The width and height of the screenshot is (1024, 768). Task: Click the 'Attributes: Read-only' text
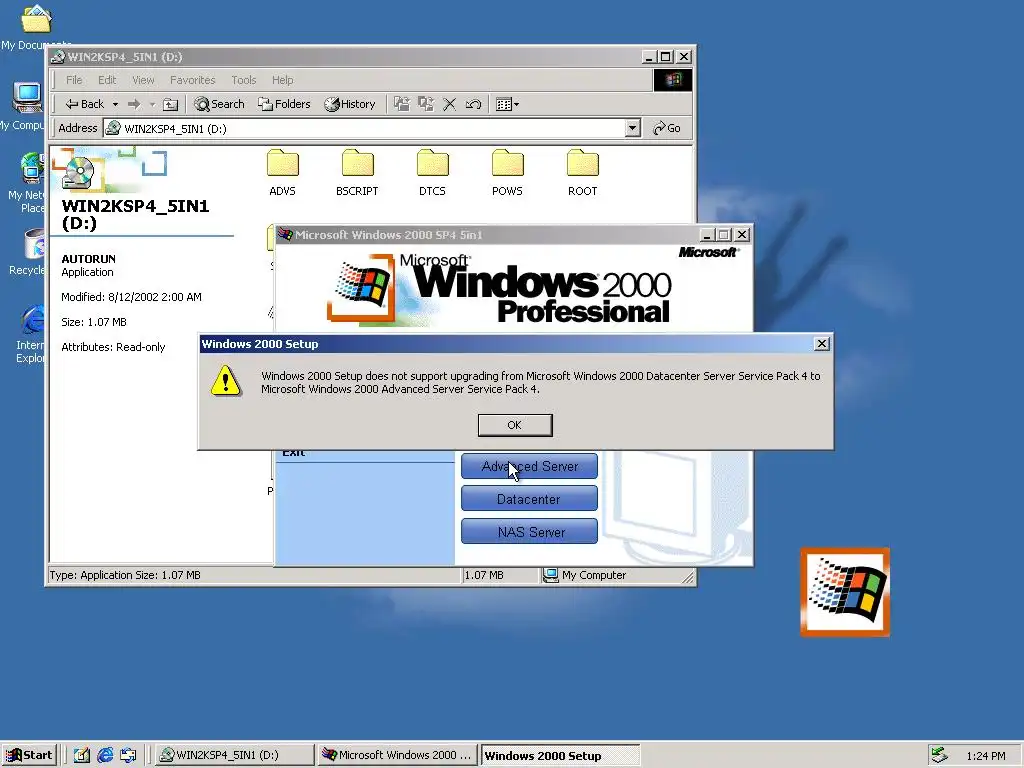pos(113,347)
